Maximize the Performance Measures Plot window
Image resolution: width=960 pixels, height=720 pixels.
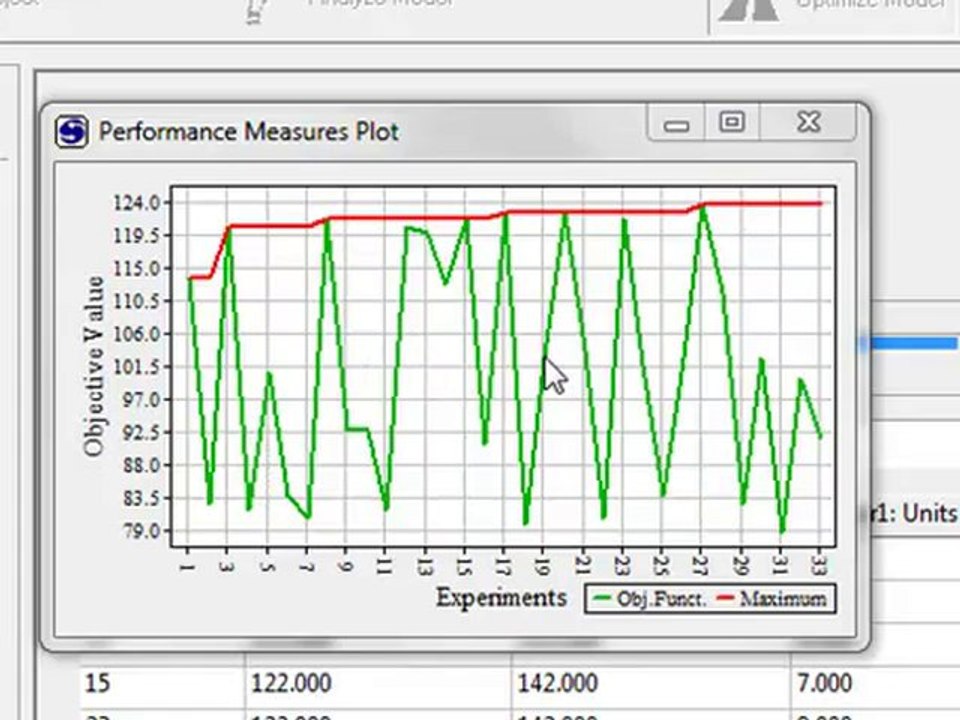tap(732, 122)
